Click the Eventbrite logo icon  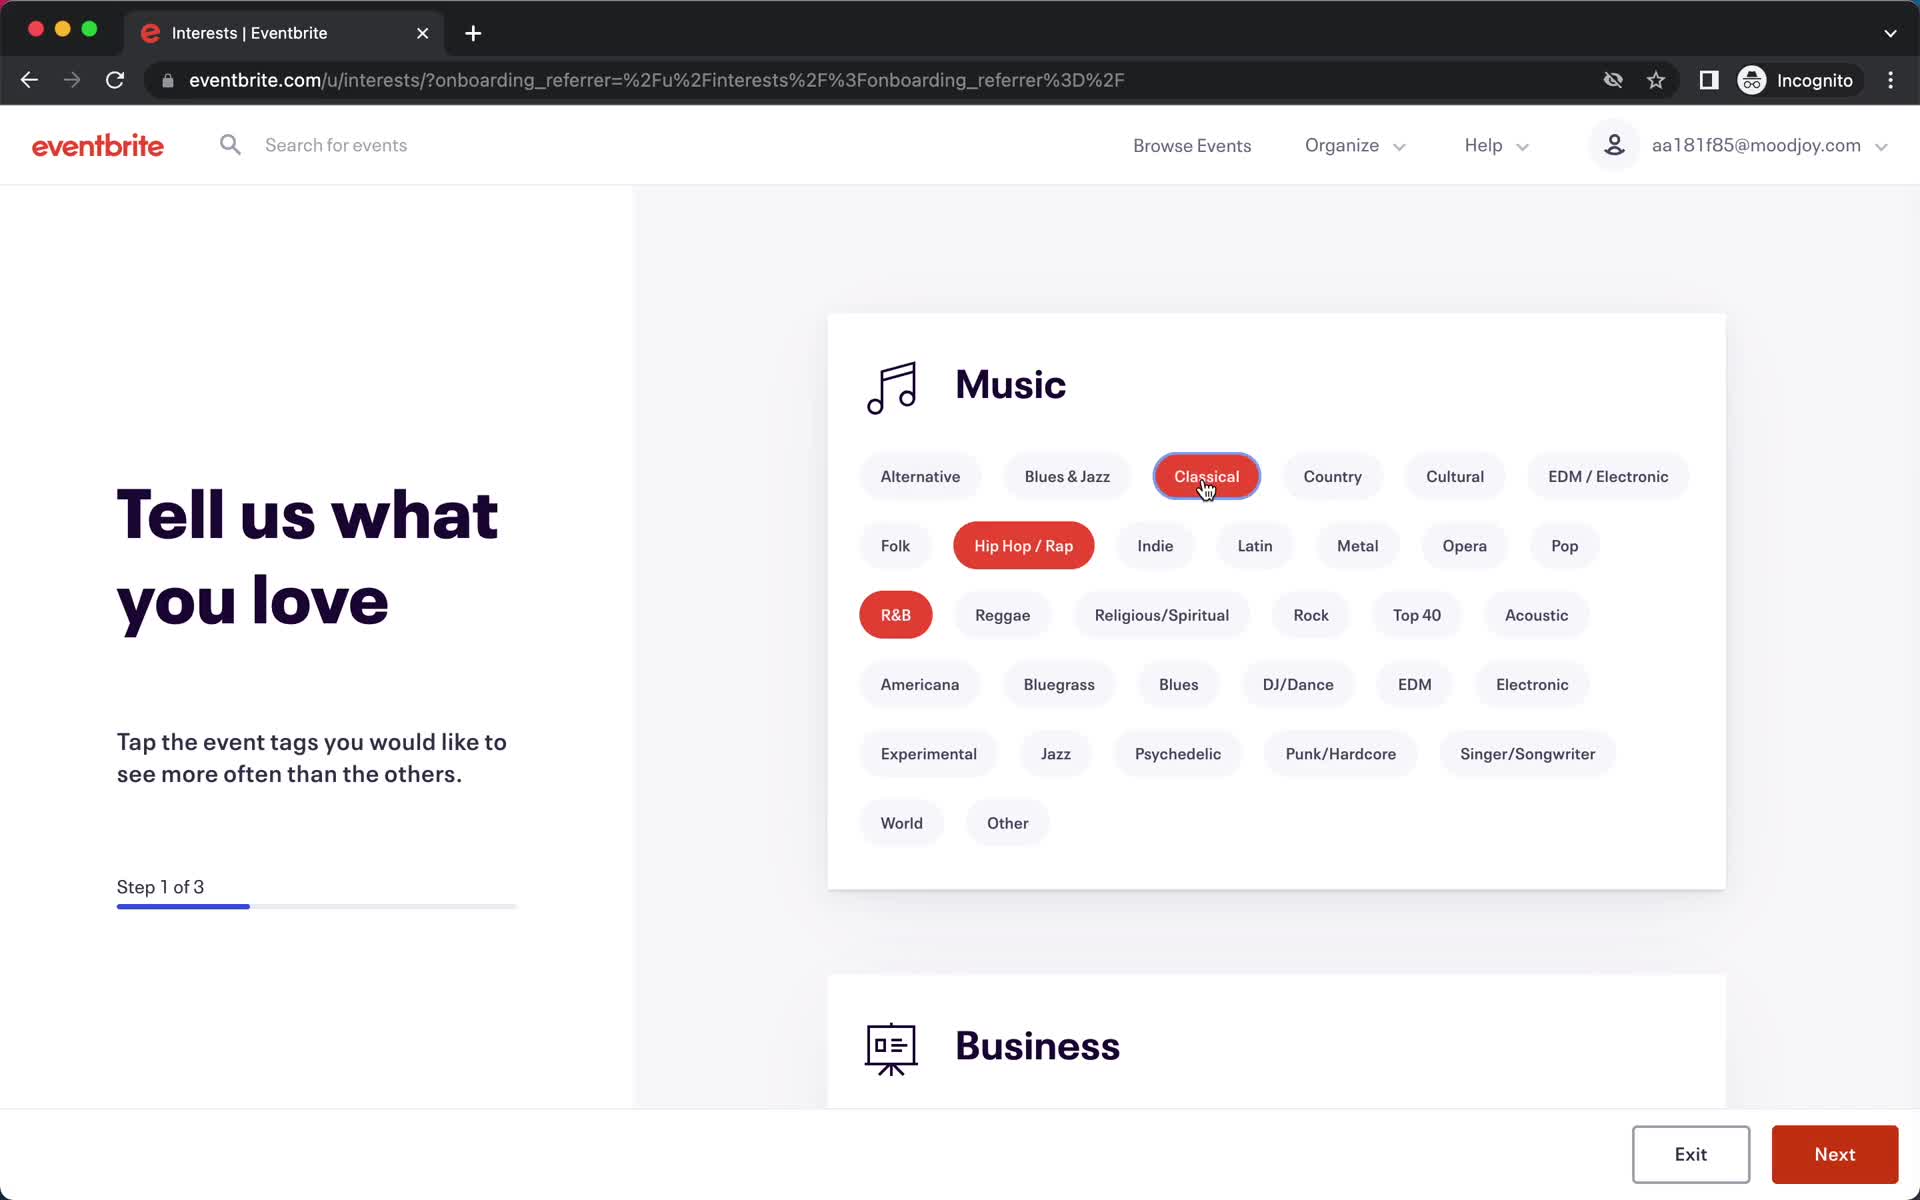click(x=98, y=144)
